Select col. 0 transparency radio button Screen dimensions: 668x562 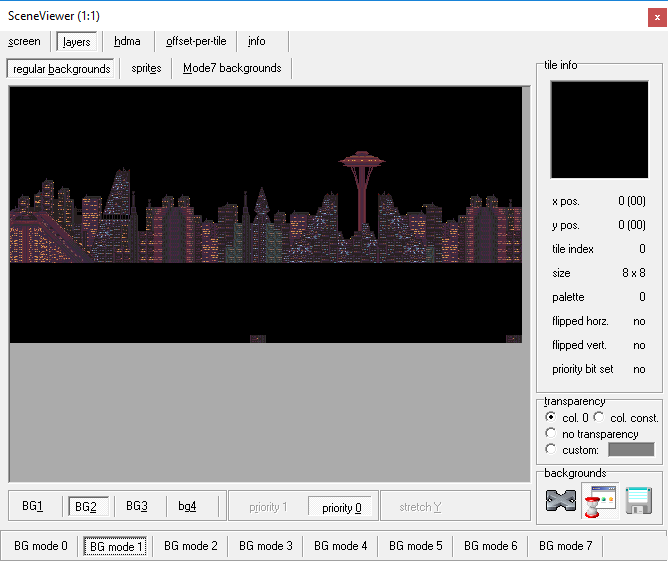[550, 417]
